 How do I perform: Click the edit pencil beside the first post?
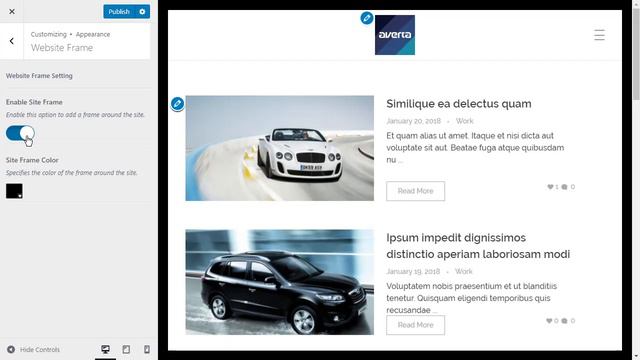177,104
